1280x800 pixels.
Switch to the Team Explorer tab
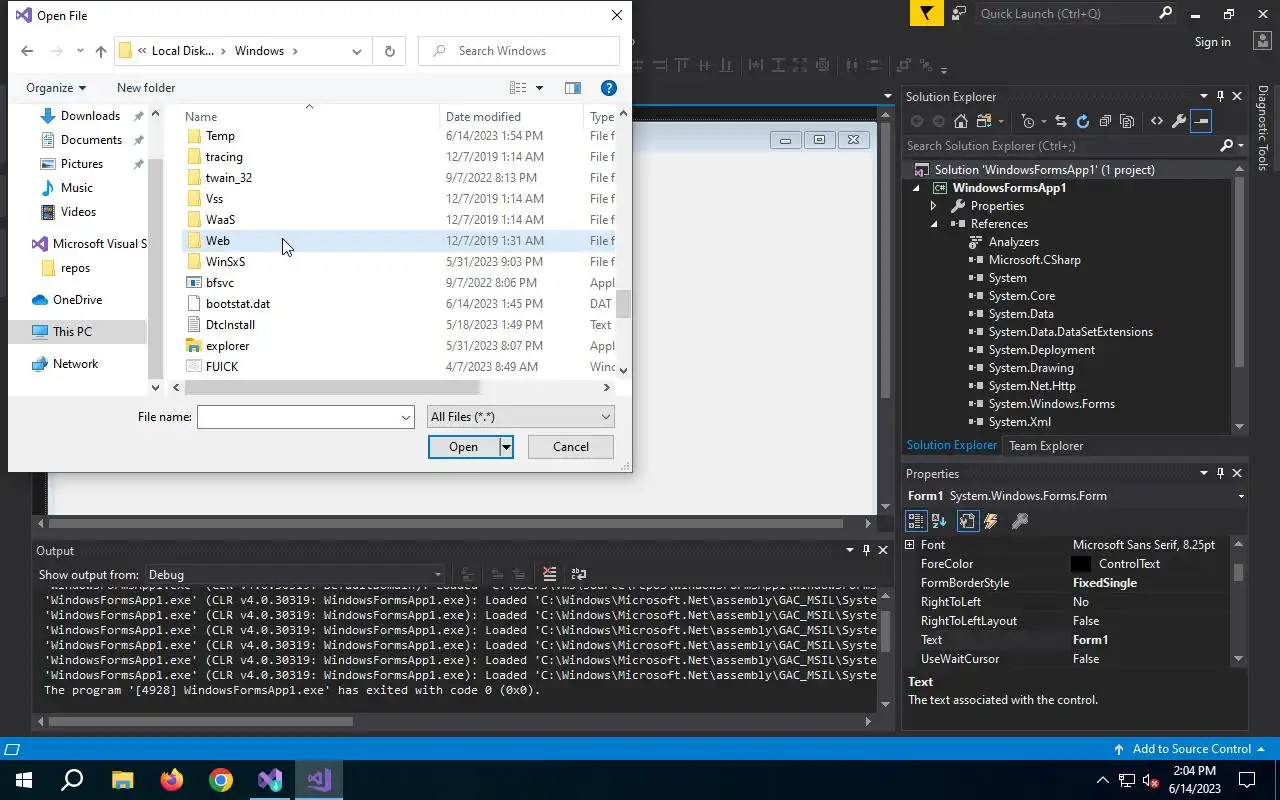click(1045, 446)
